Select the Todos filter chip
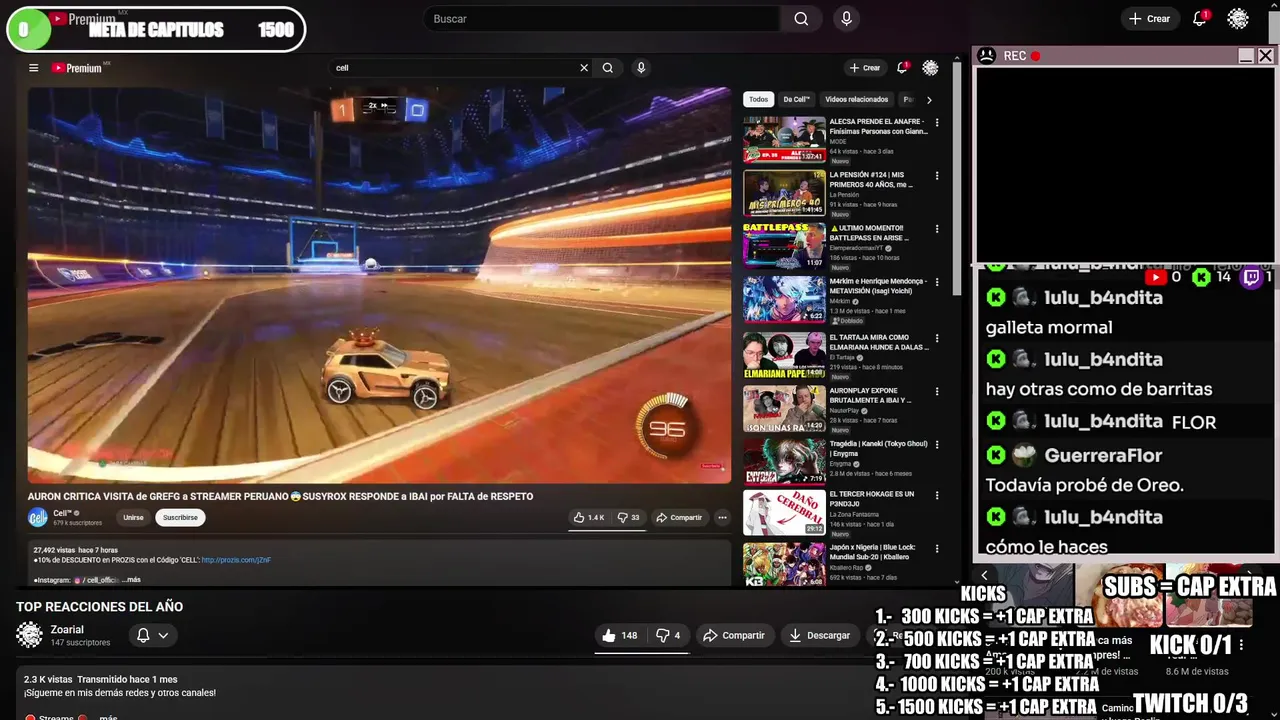The height and width of the screenshot is (720, 1280). point(759,100)
